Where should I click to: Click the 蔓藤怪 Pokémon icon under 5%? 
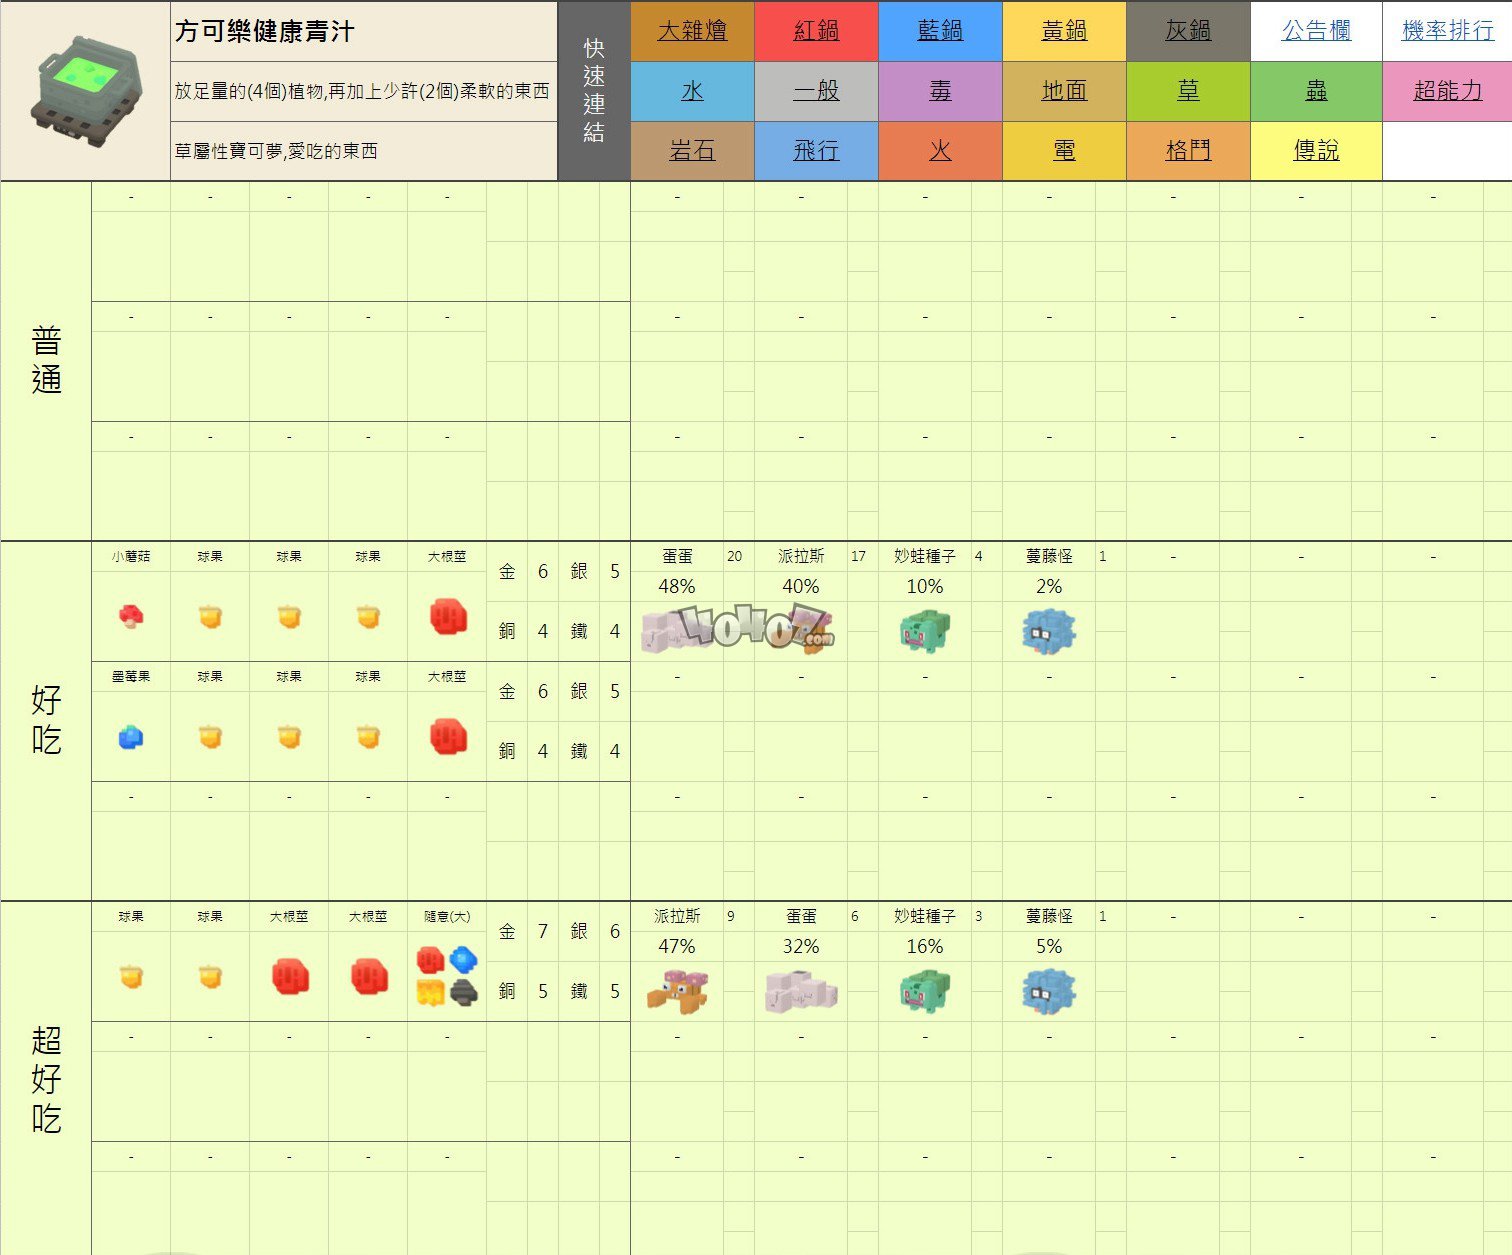pyautogui.click(x=1049, y=991)
